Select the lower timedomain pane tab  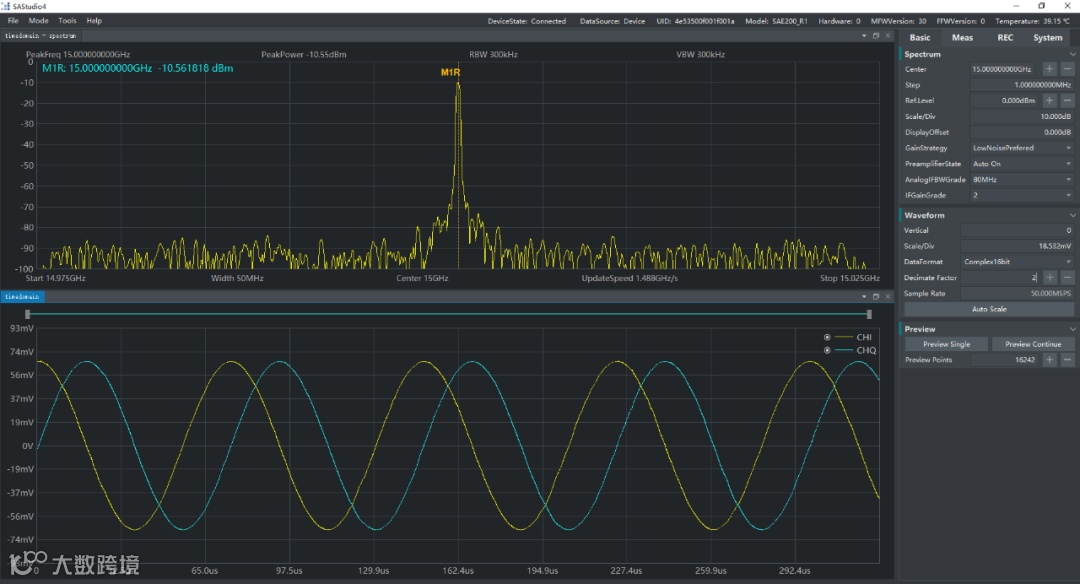[x=22, y=297]
